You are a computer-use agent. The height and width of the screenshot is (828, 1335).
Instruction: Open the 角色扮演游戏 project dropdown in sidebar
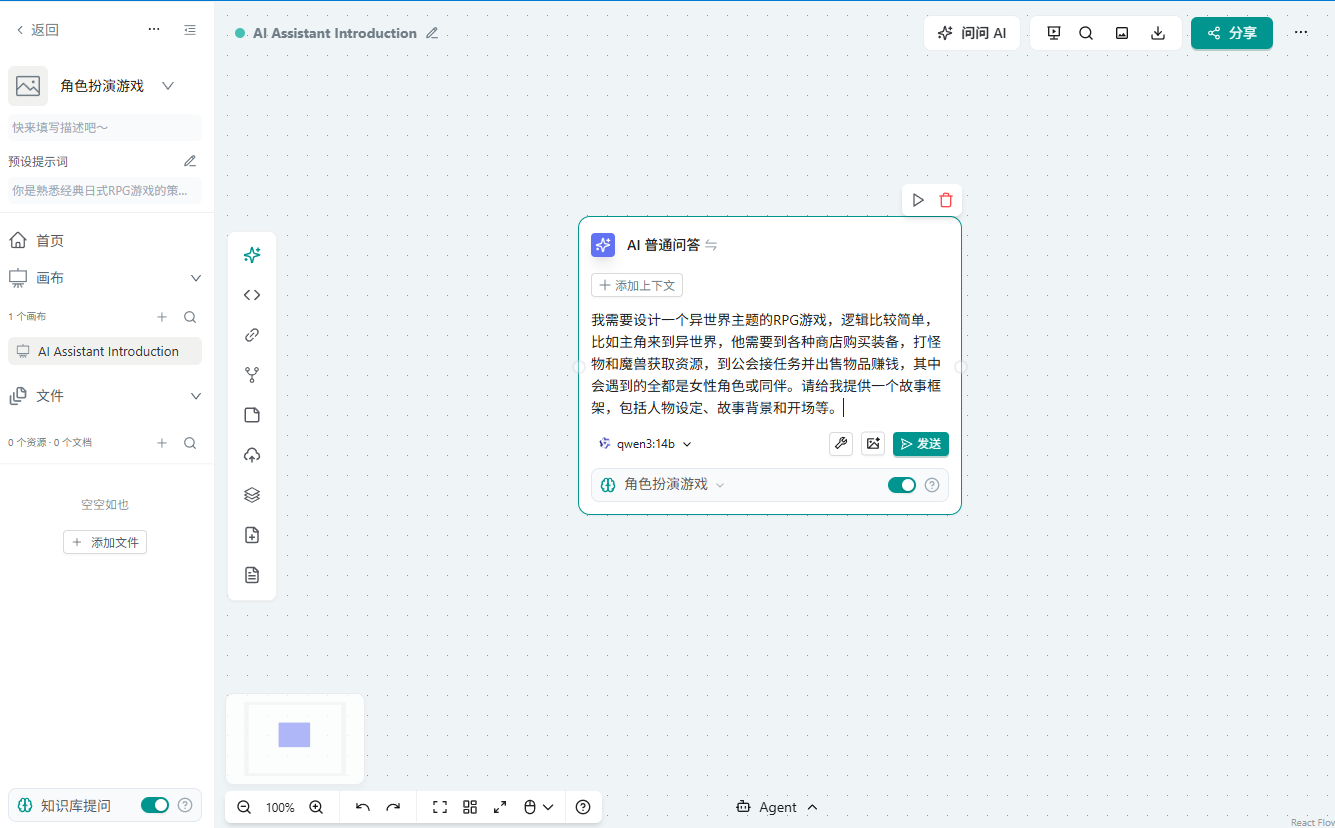168,86
